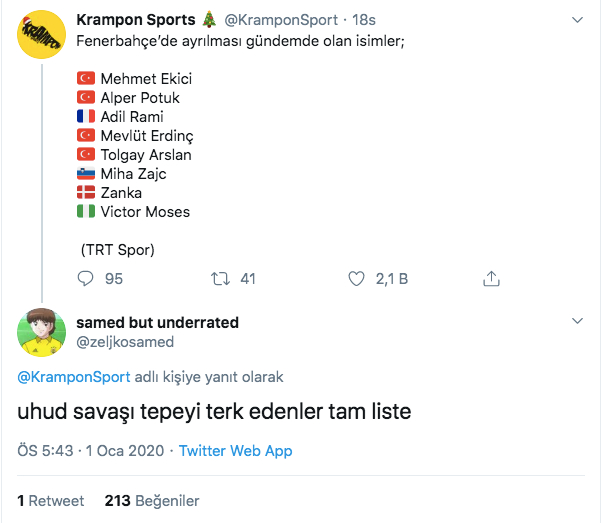Open the share icon on the tweet
The image size is (605, 523).
pos(491,279)
